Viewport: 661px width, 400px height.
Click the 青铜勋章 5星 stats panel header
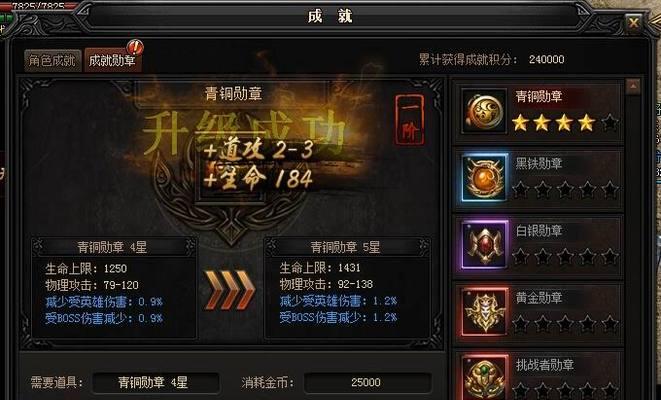point(347,247)
